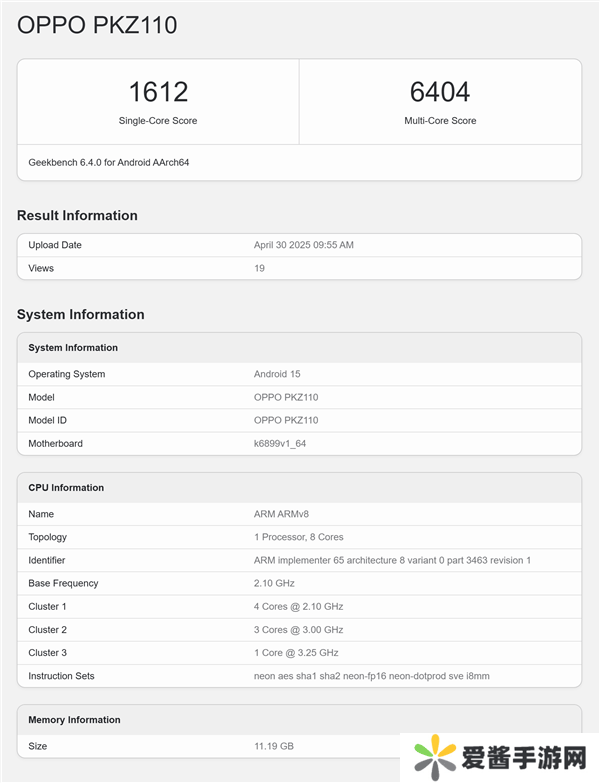Screen dimensions: 600x783
Task: Click the k6899v1_64 motherboard value
Action: [280, 443]
